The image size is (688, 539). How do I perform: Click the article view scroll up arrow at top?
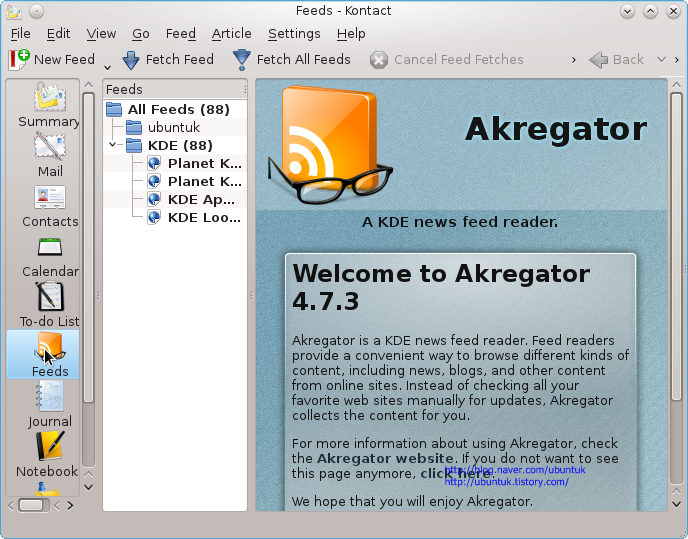click(x=676, y=85)
